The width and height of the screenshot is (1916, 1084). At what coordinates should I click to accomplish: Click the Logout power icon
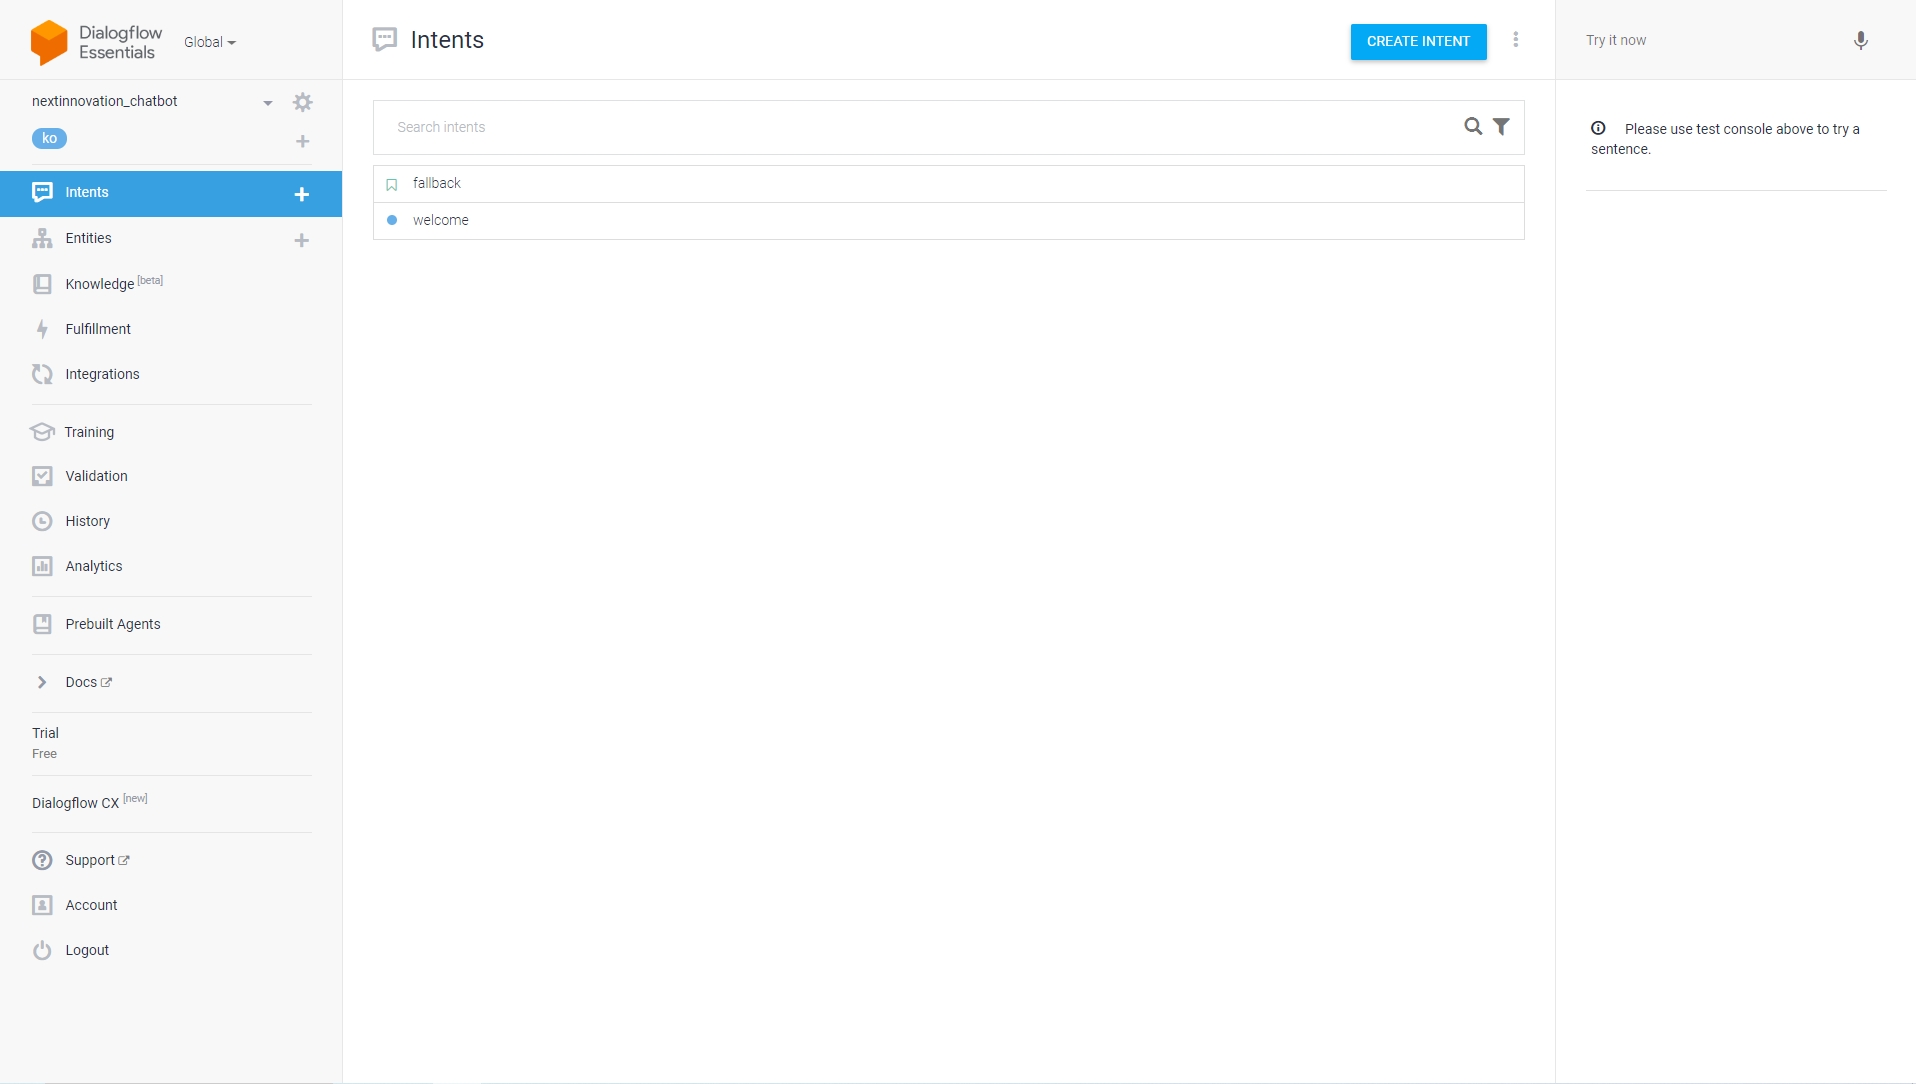pyautogui.click(x=42, y=950)
